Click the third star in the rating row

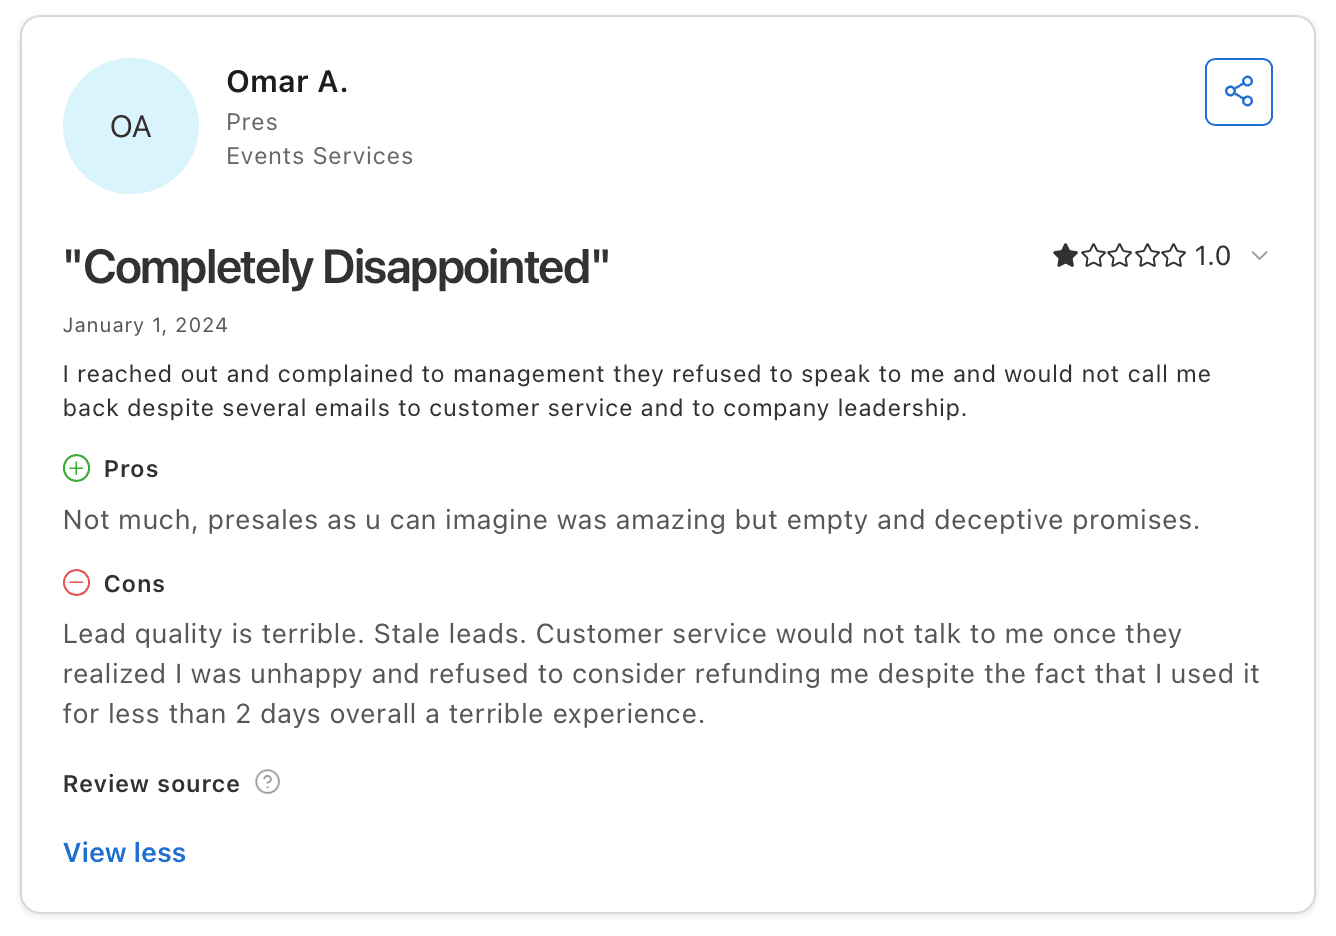[1120, 256]
